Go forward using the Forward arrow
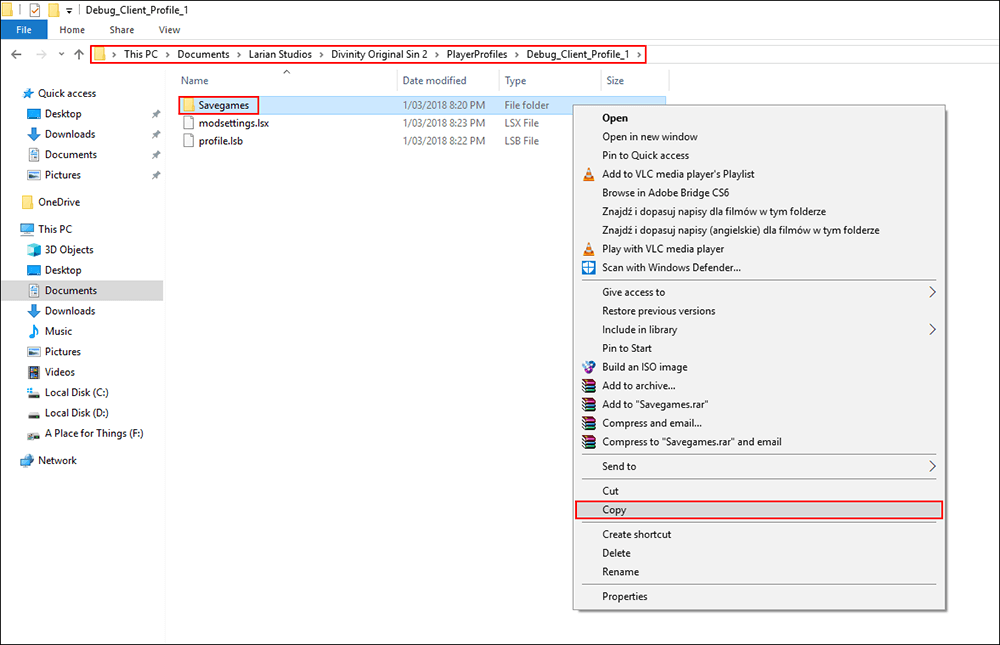 point(41,54)
